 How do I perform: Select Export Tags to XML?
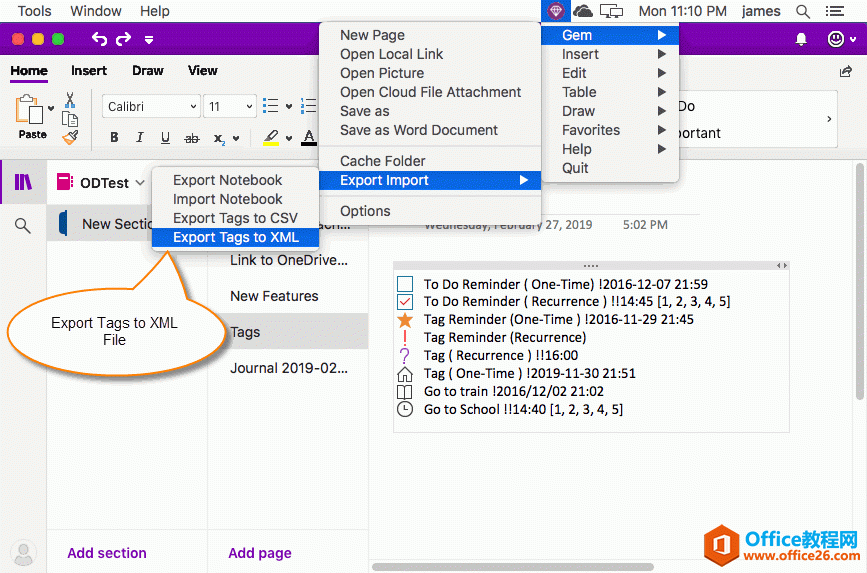235,237
